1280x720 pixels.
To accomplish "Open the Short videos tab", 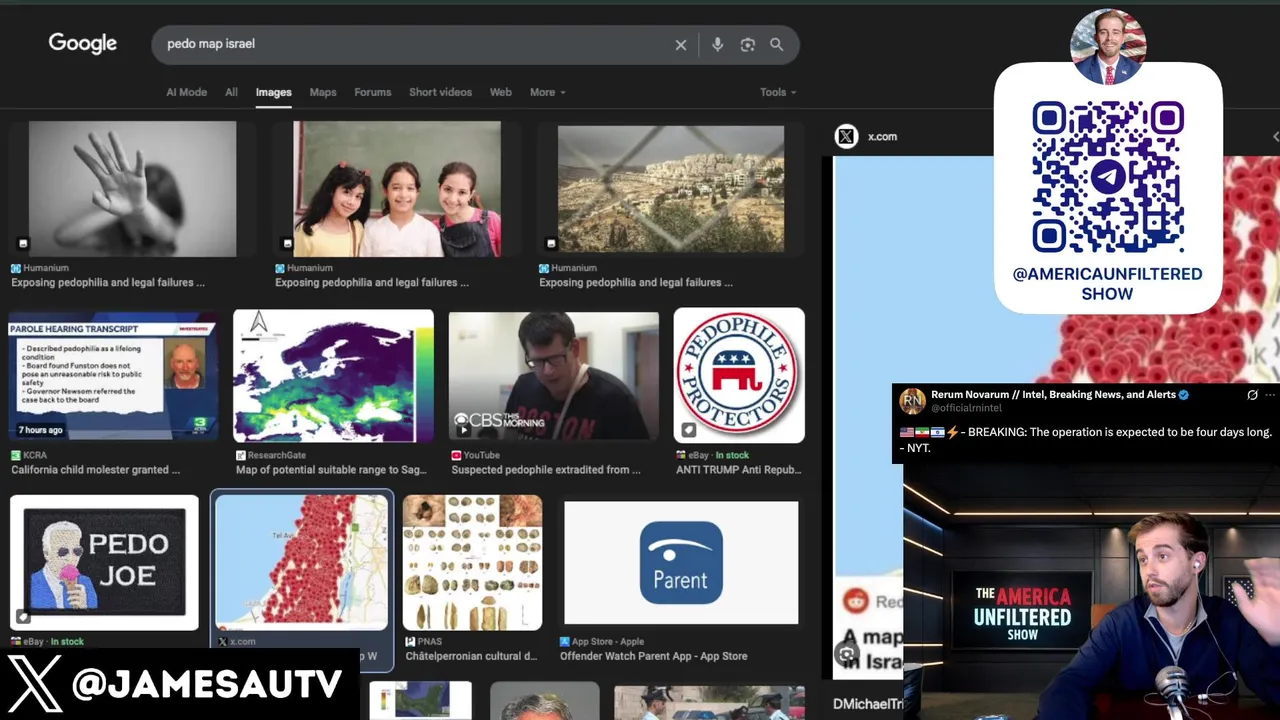I will (440, 92).
